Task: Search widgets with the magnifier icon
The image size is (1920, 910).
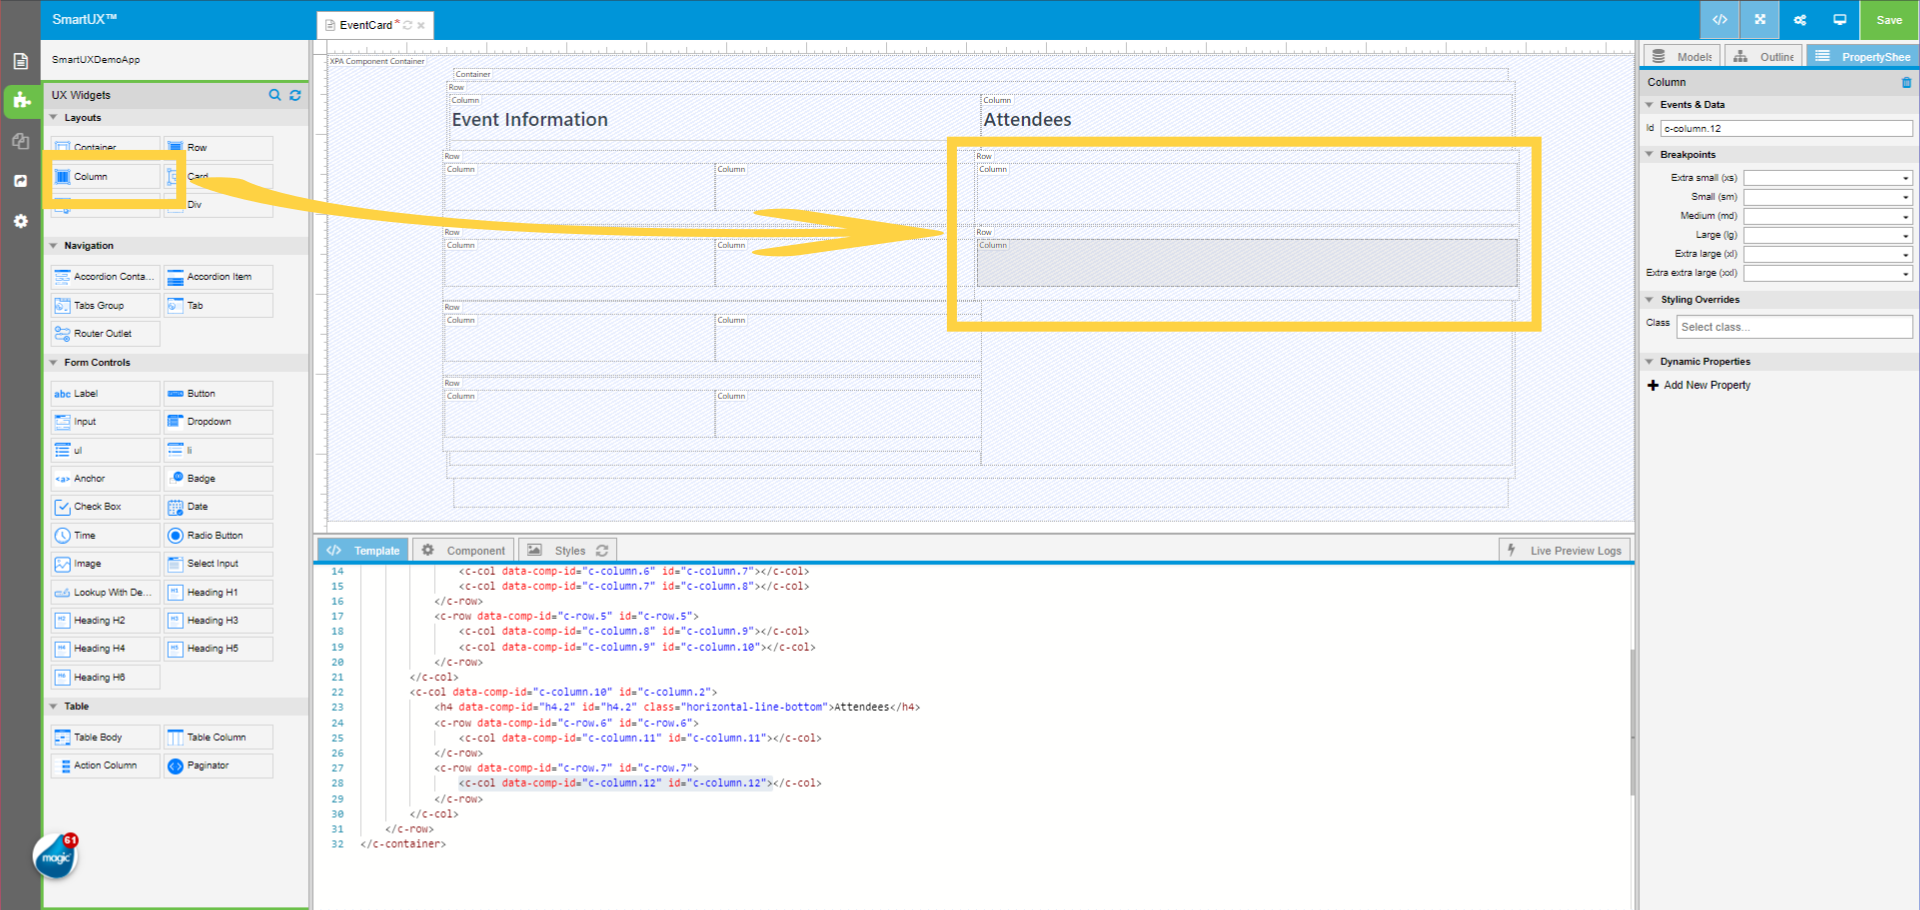Action: 275,95
